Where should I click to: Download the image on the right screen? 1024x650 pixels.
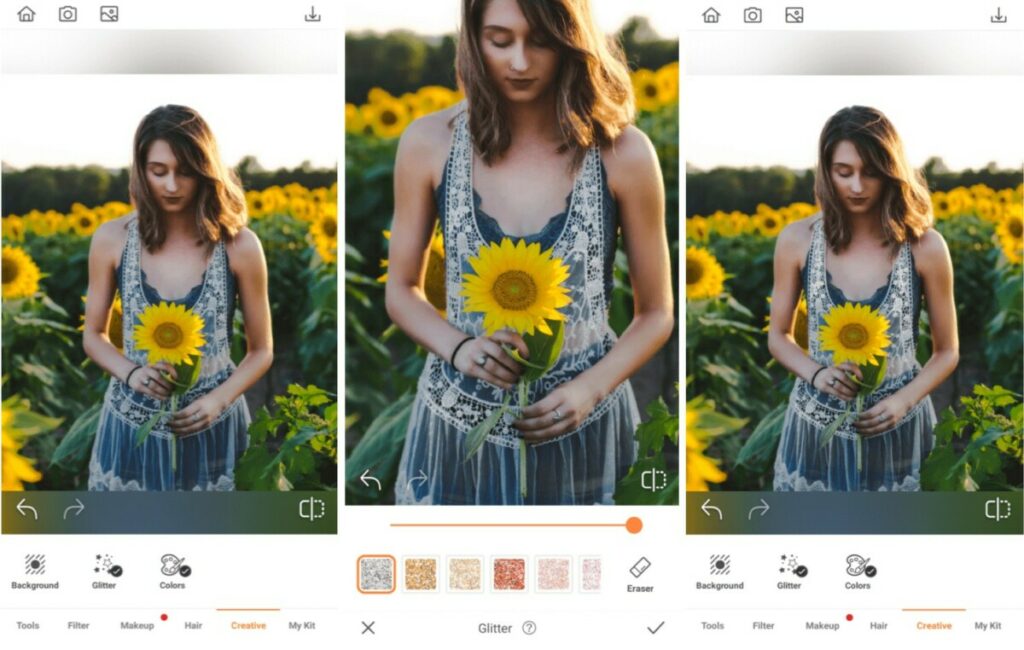tap(999, 14)
